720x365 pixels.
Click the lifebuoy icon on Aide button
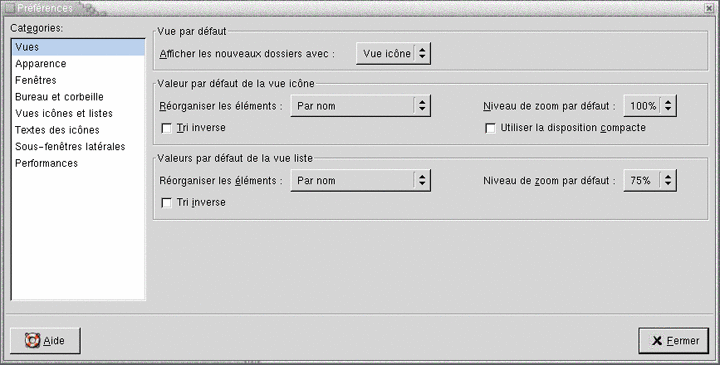click(x=33, y=340)
